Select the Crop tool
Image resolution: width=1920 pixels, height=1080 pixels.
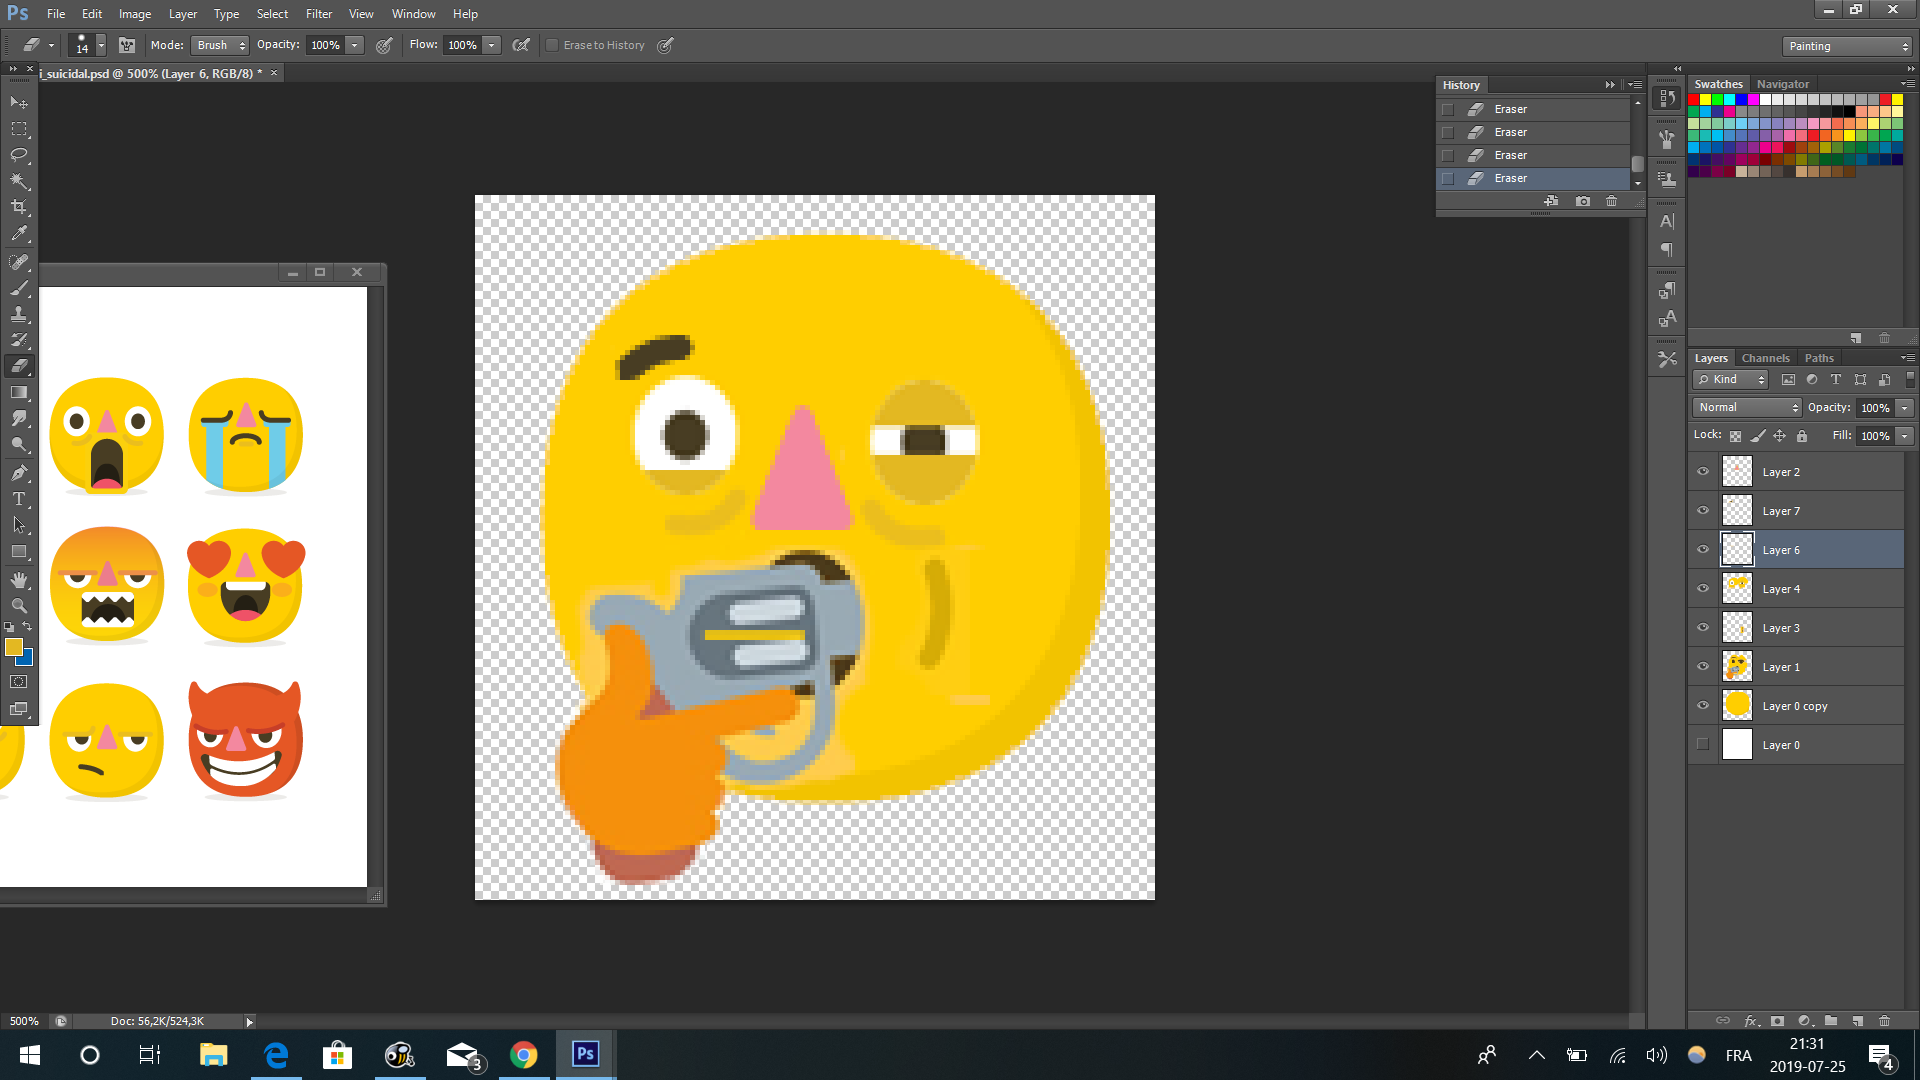pos(19,208)
